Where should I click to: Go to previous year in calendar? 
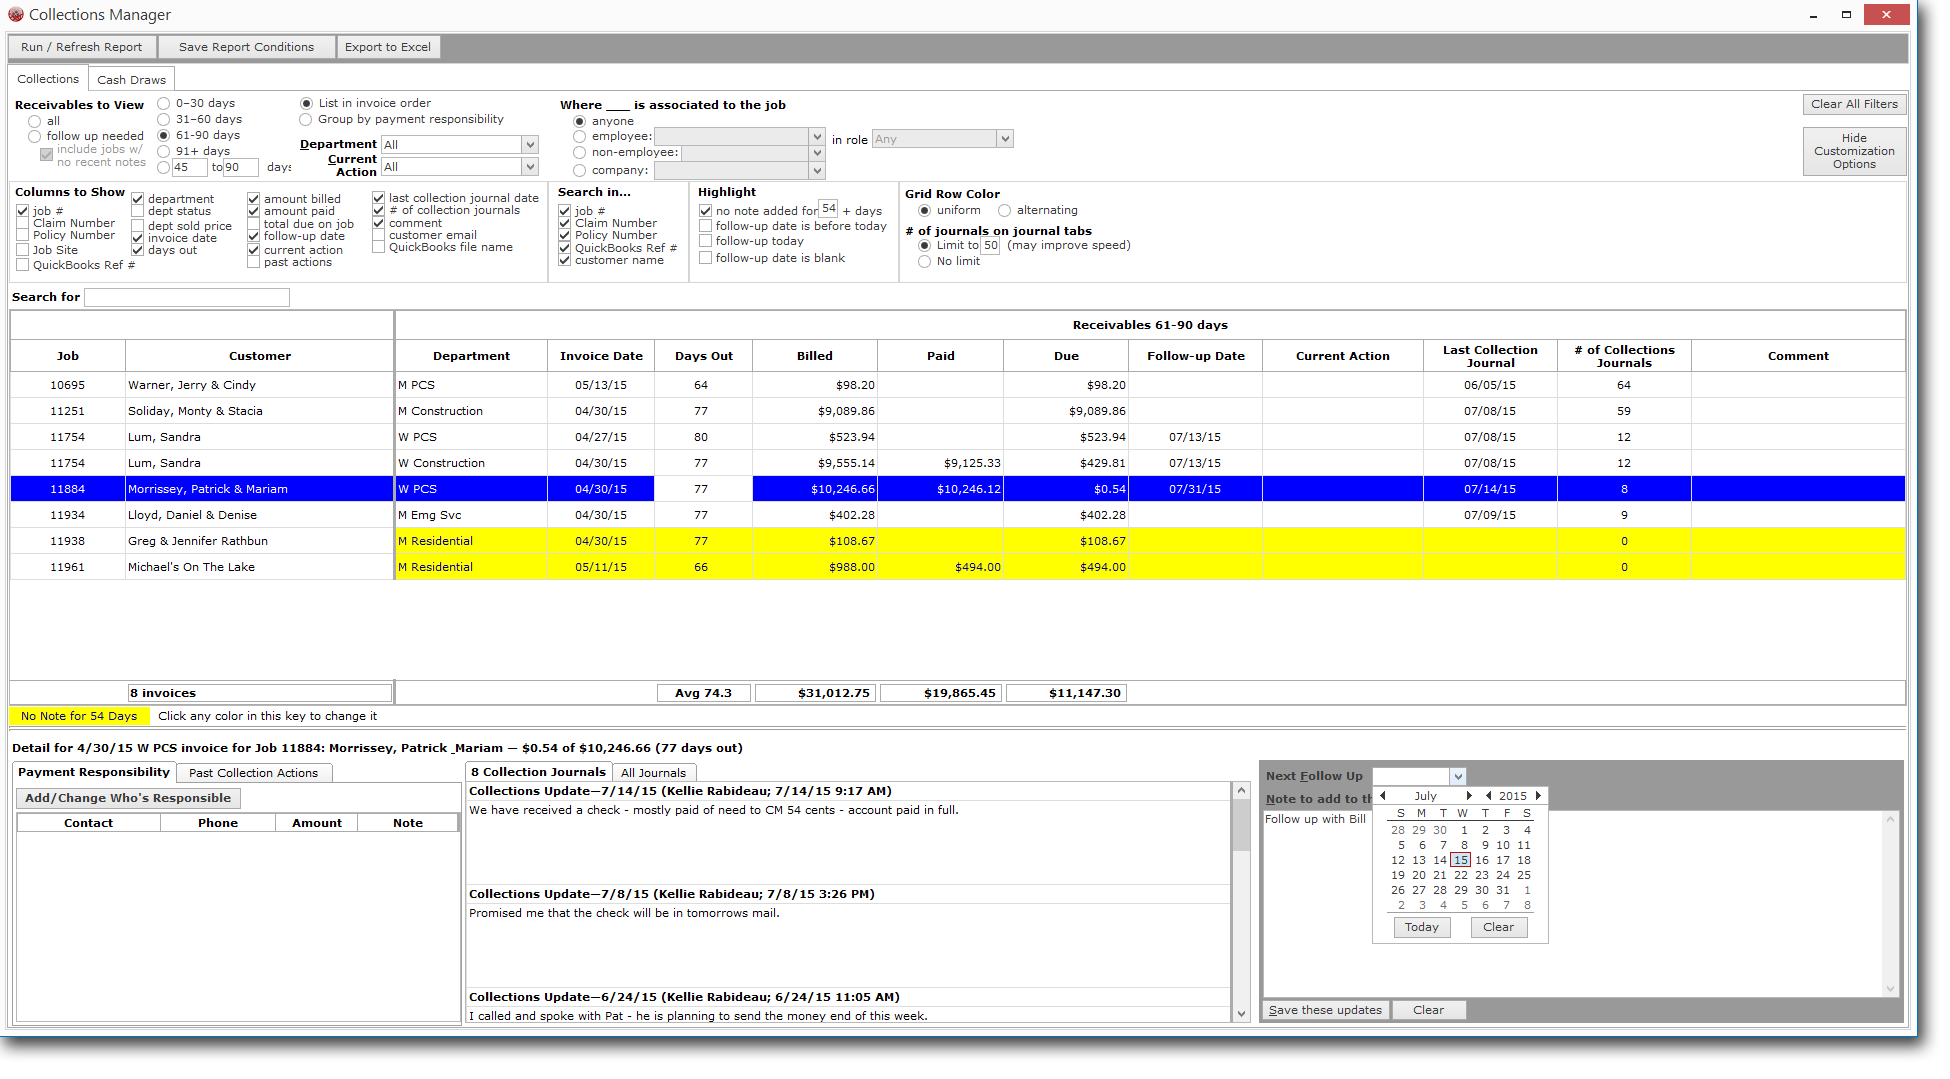(x=1489, y=796)
